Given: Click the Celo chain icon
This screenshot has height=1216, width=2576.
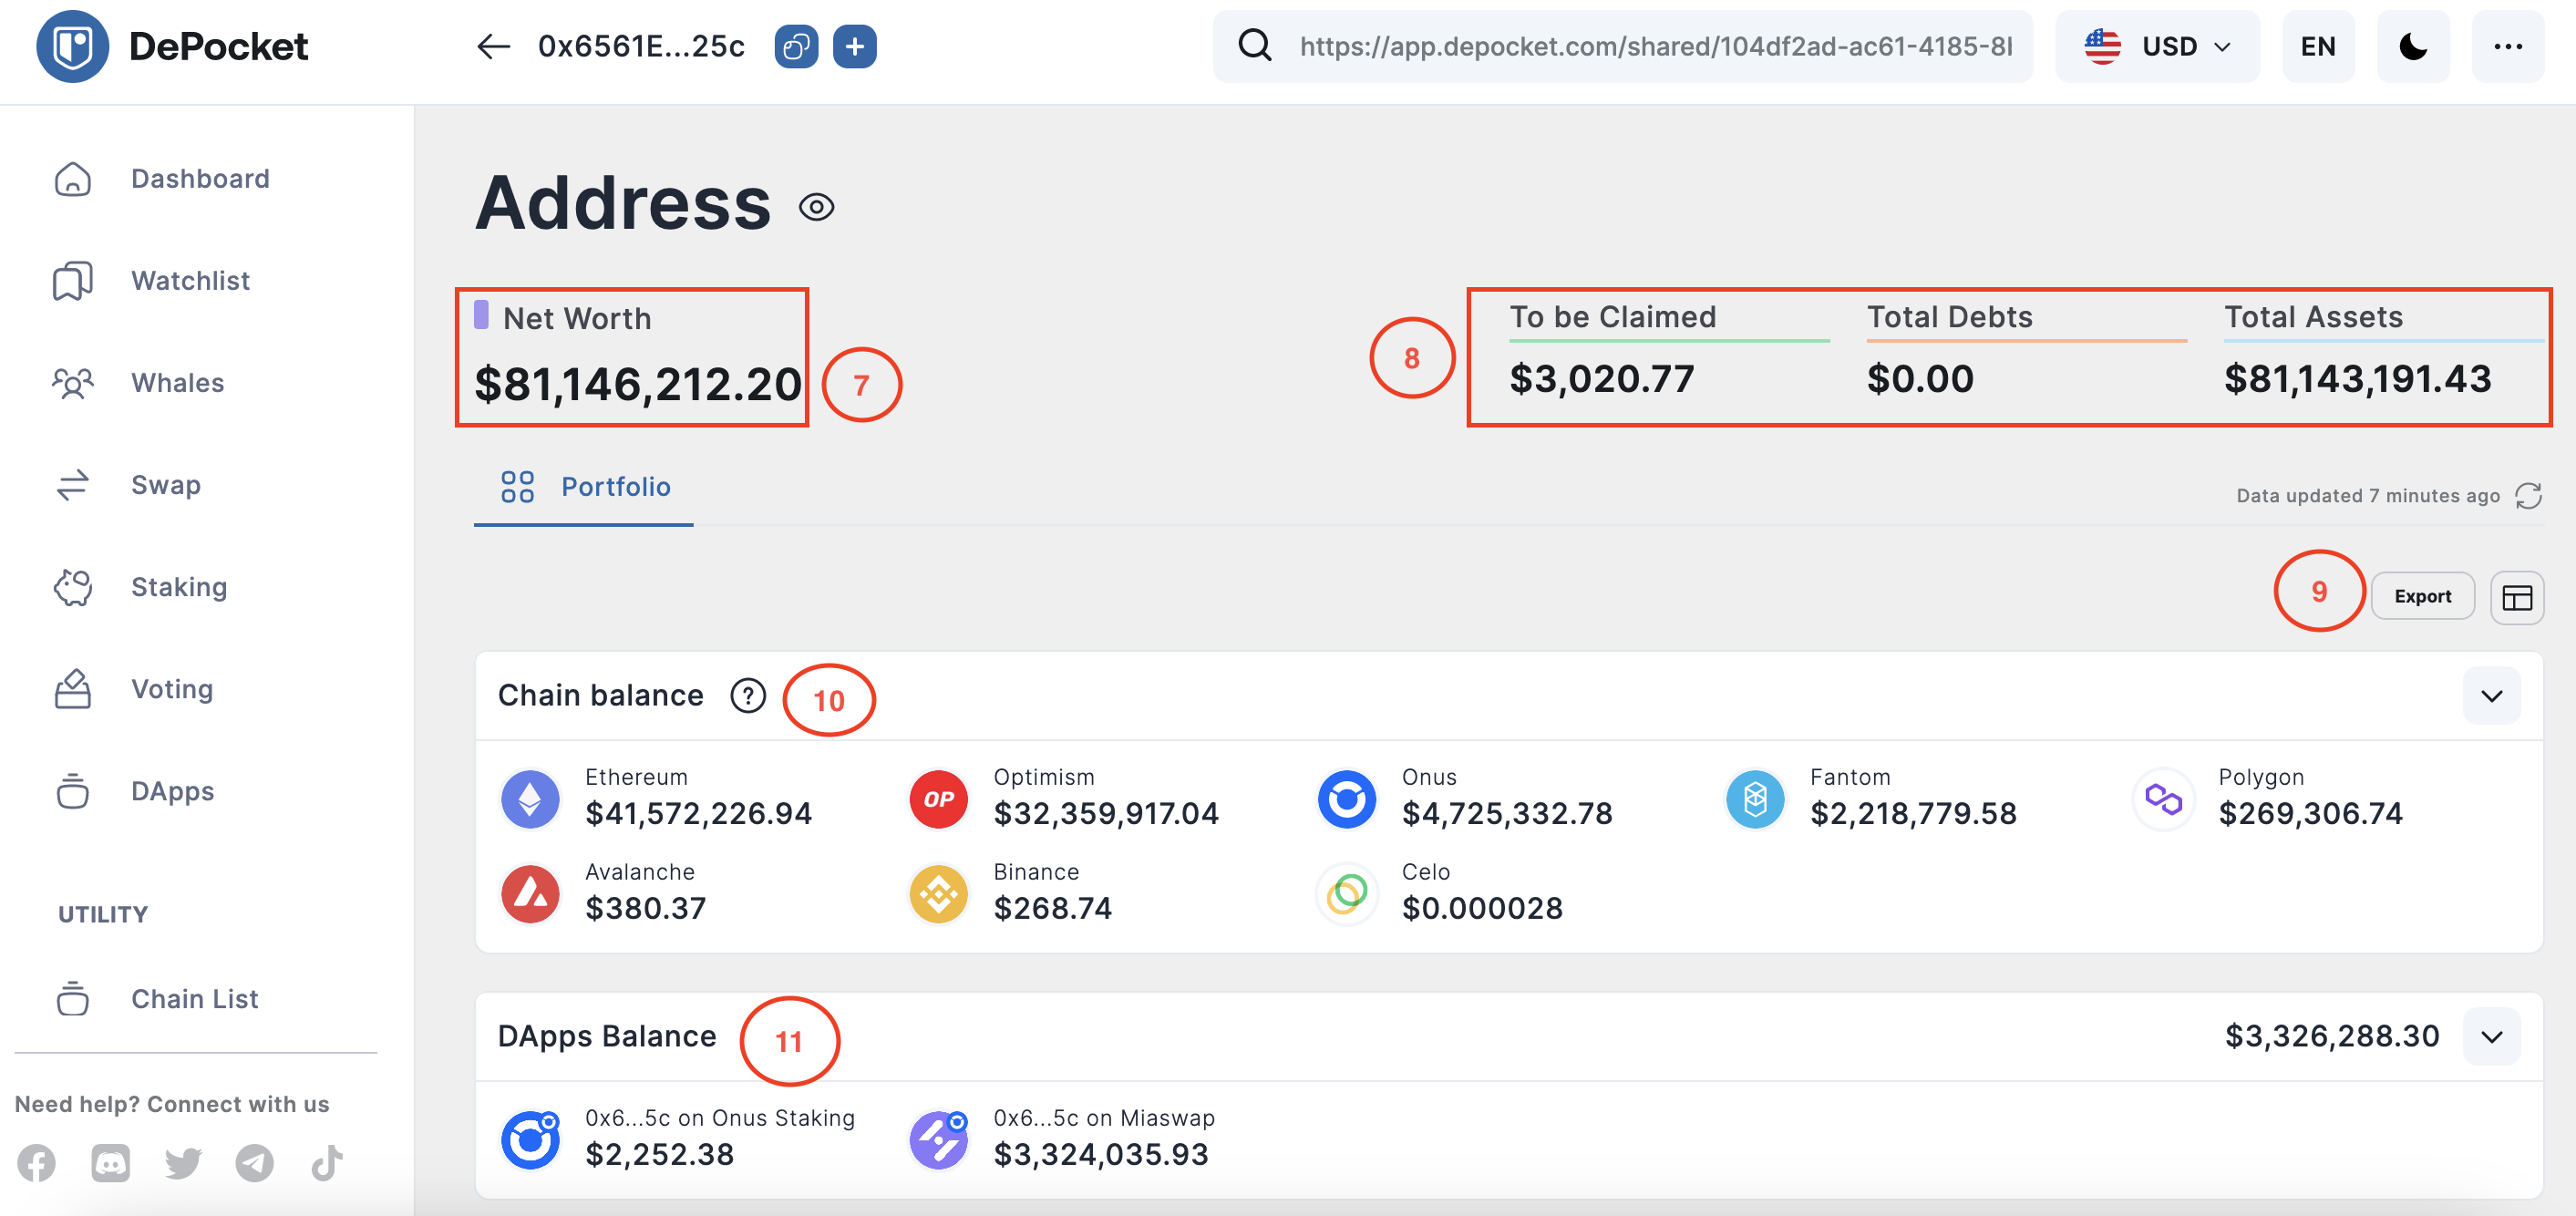Looking at the screenshot, I should click(1346, 893).
